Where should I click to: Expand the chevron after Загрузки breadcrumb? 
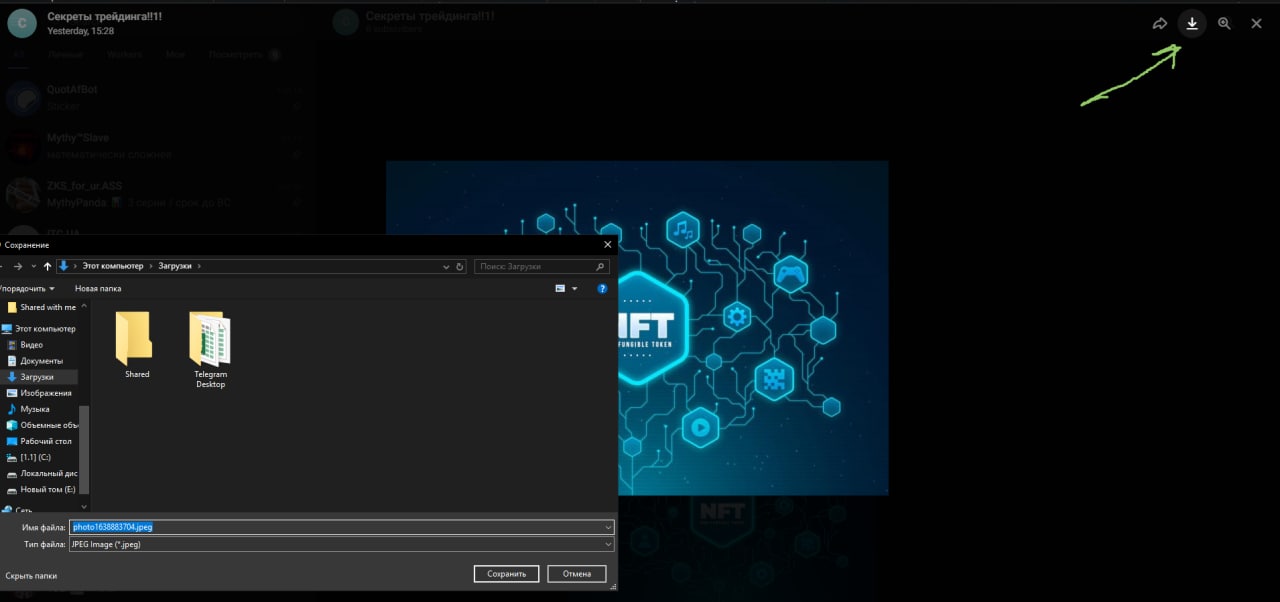click(200, 266)
